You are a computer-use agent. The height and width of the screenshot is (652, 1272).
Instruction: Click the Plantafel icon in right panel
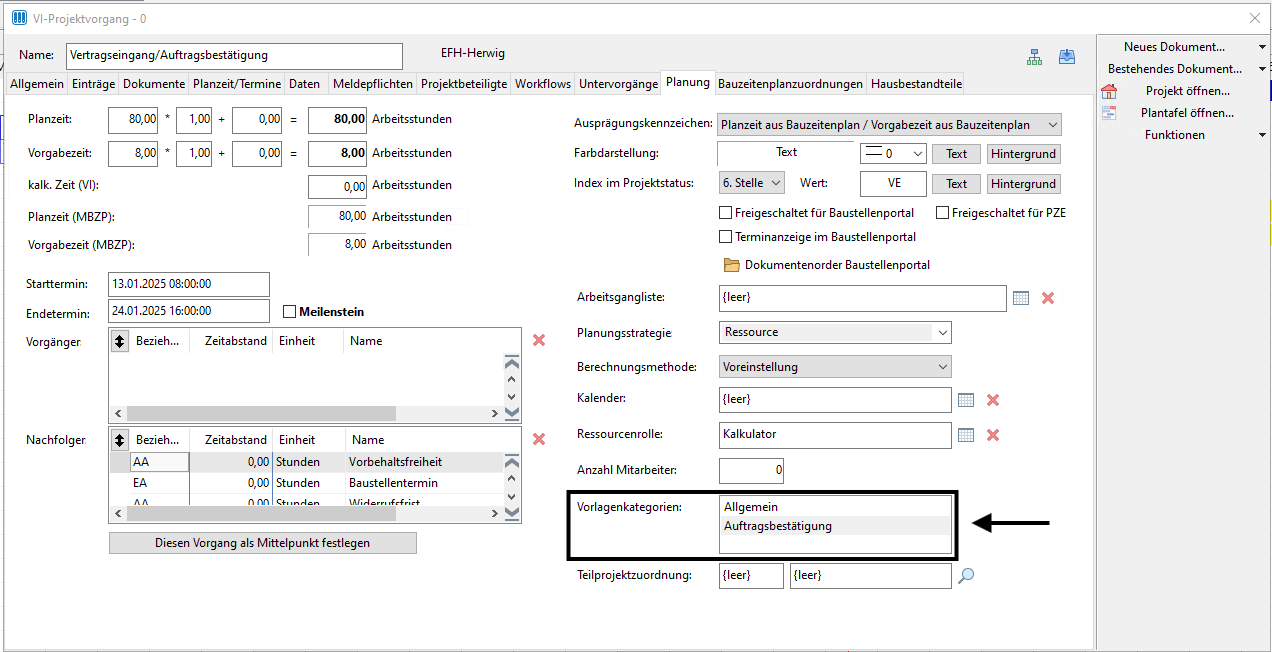tap(1109, 113)
